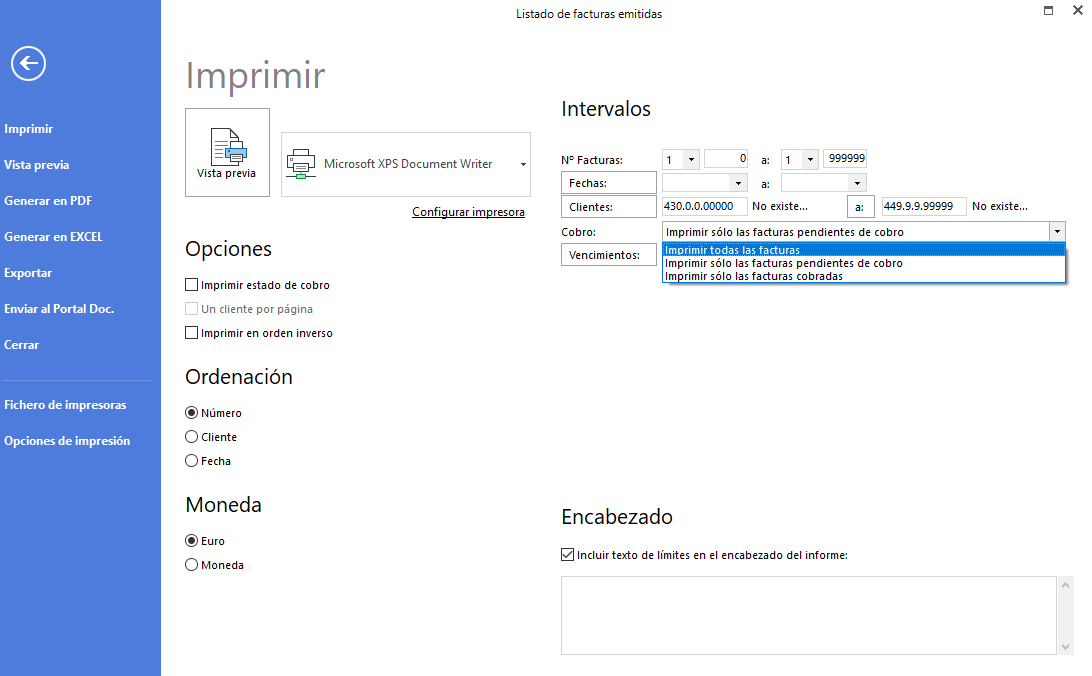Click the Configurar impresora link
Screen dimensions: 1092x676
[468, 212]
